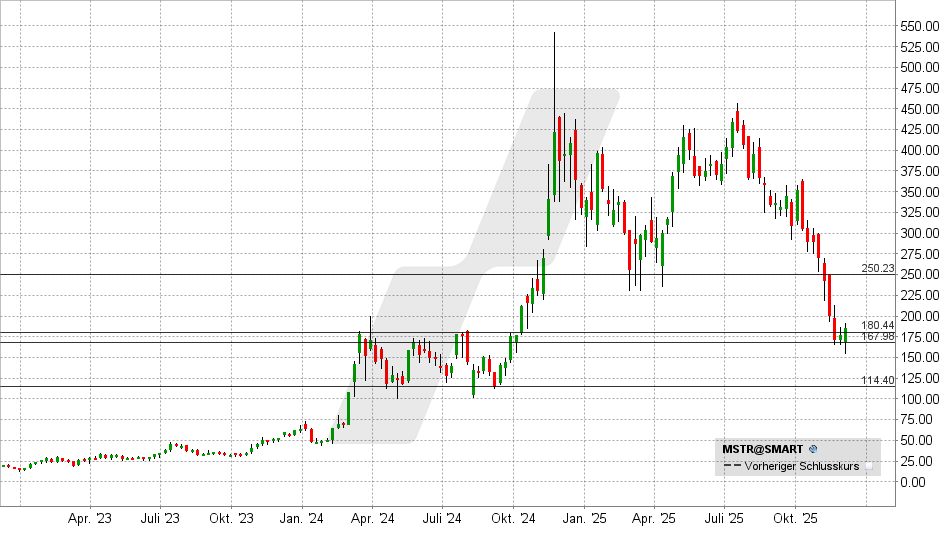Click the 425.00 price axis label
The image size is (948, 534).
920,130
